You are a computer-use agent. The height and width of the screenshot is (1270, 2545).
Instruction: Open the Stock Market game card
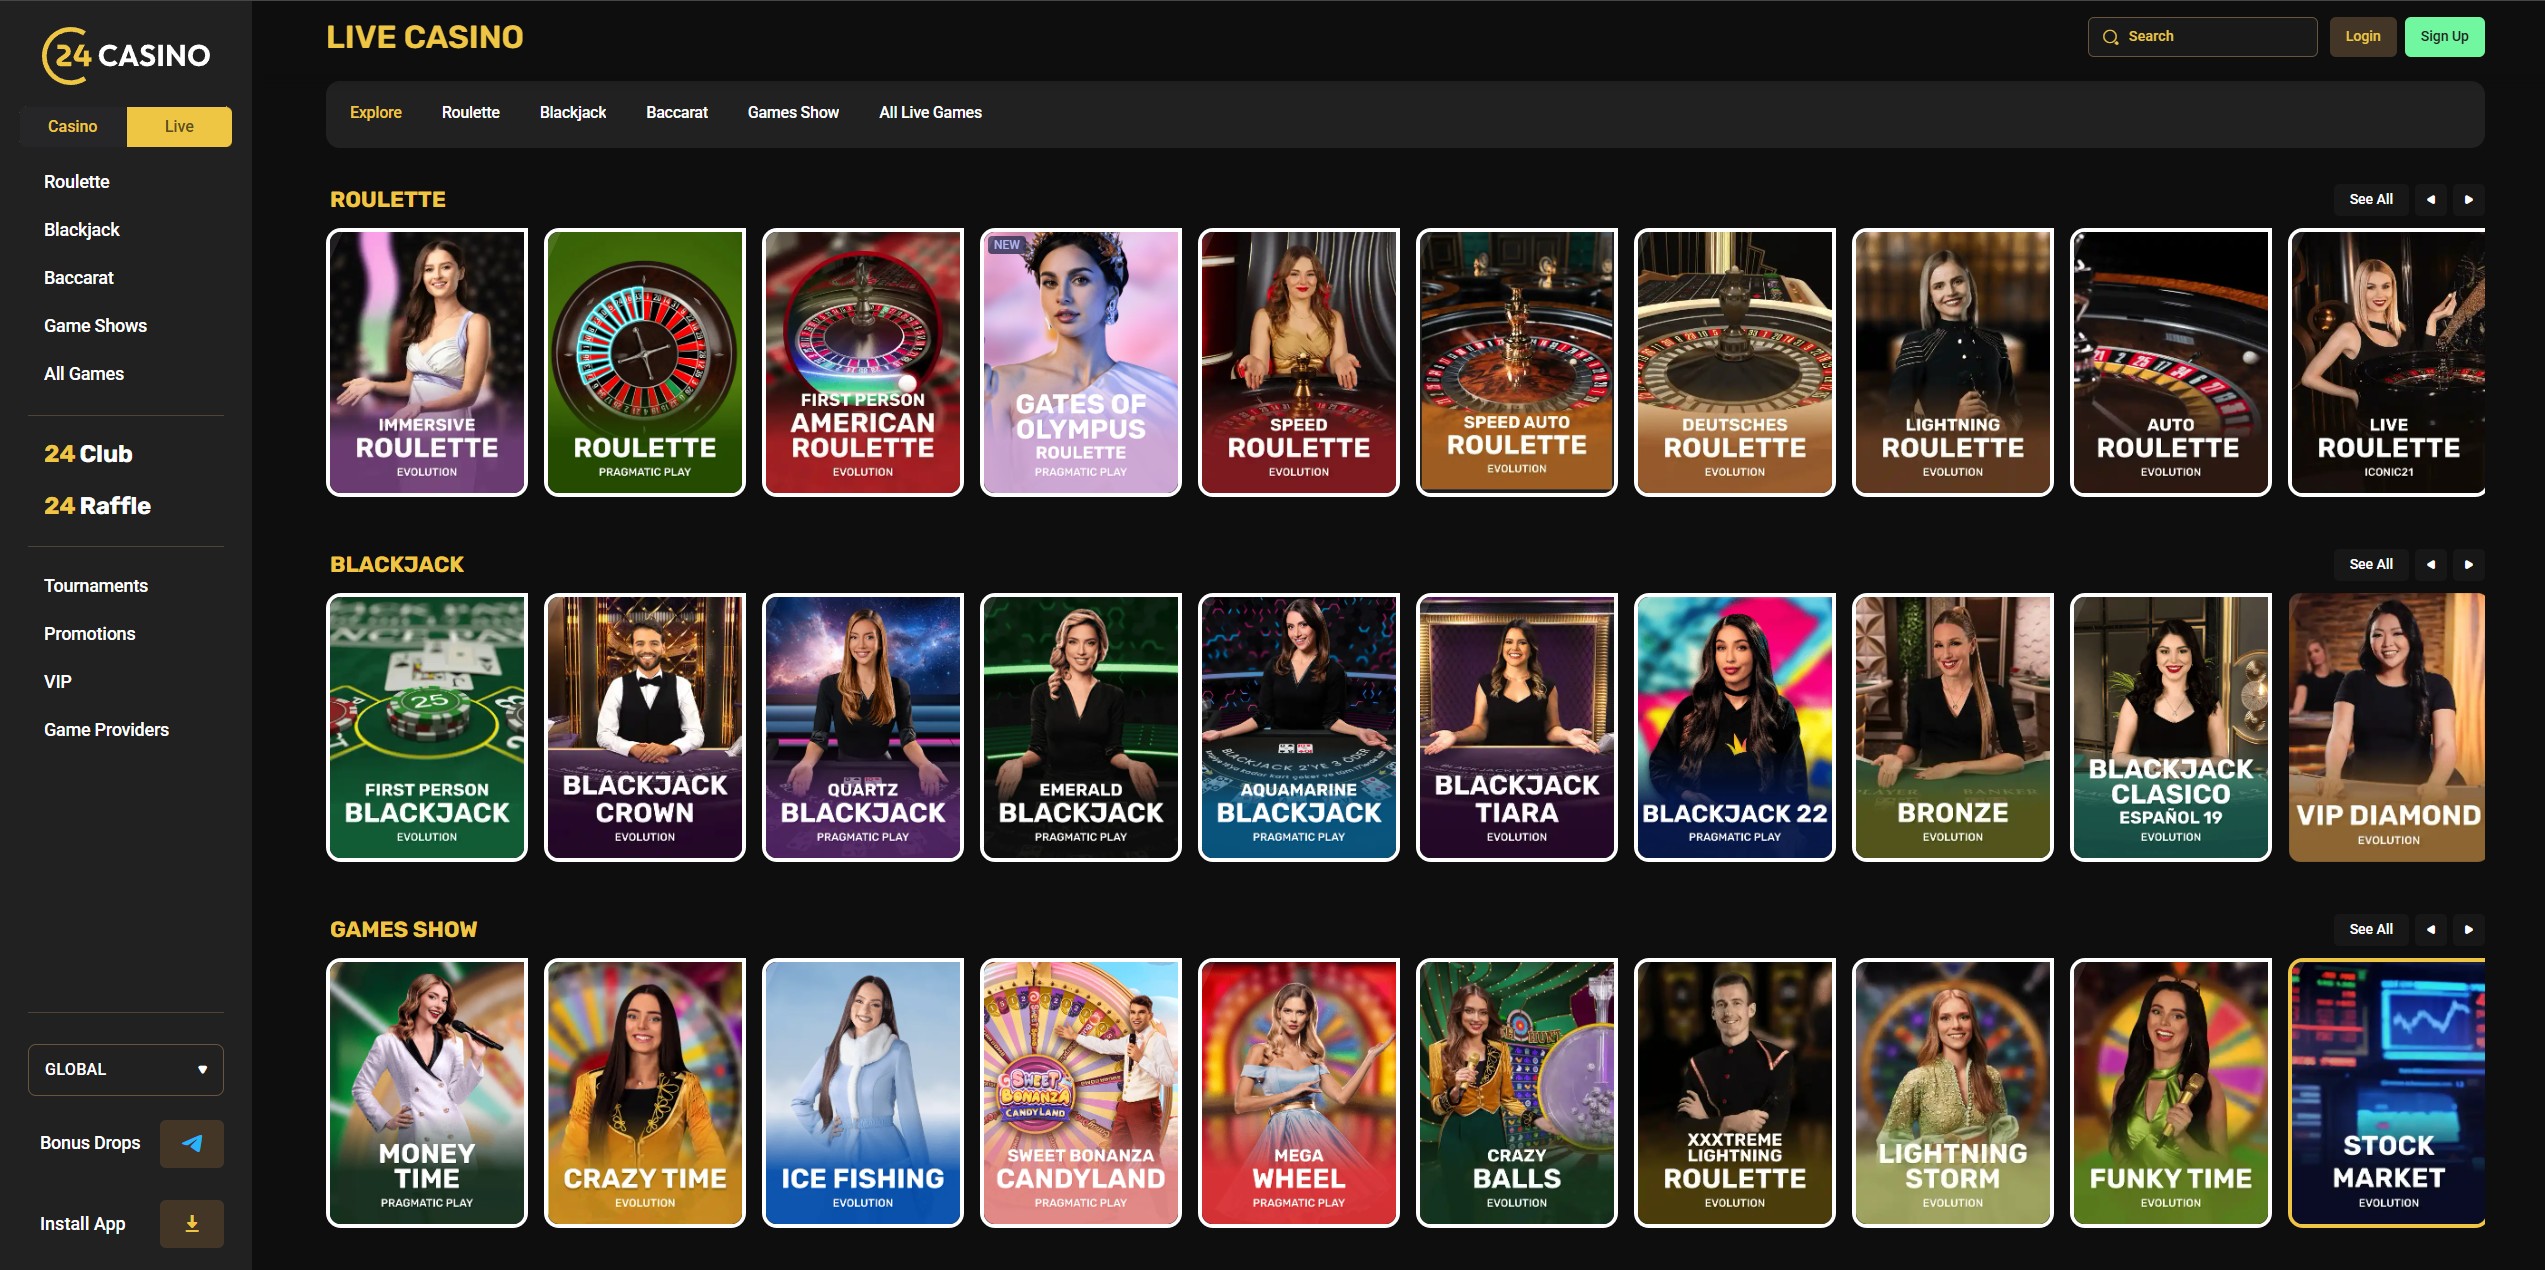tap(2387, 1093)
